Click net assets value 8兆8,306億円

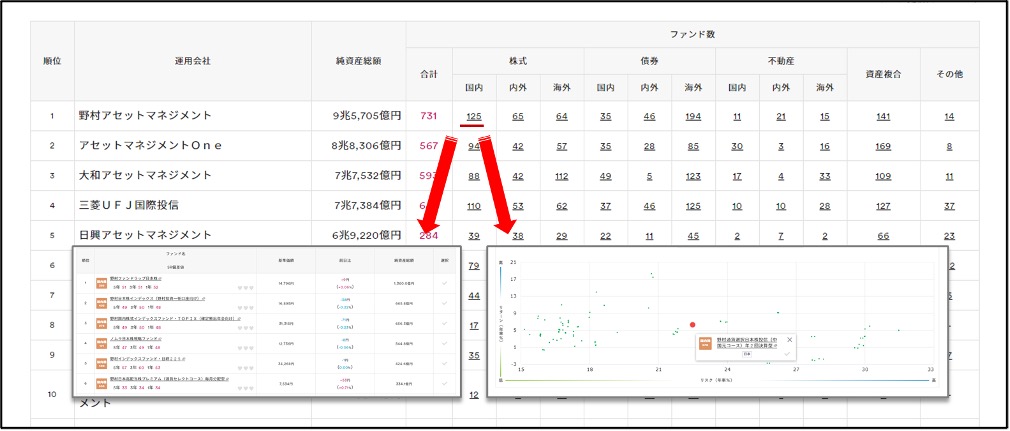pyautogui.click(x=367, y=146)
